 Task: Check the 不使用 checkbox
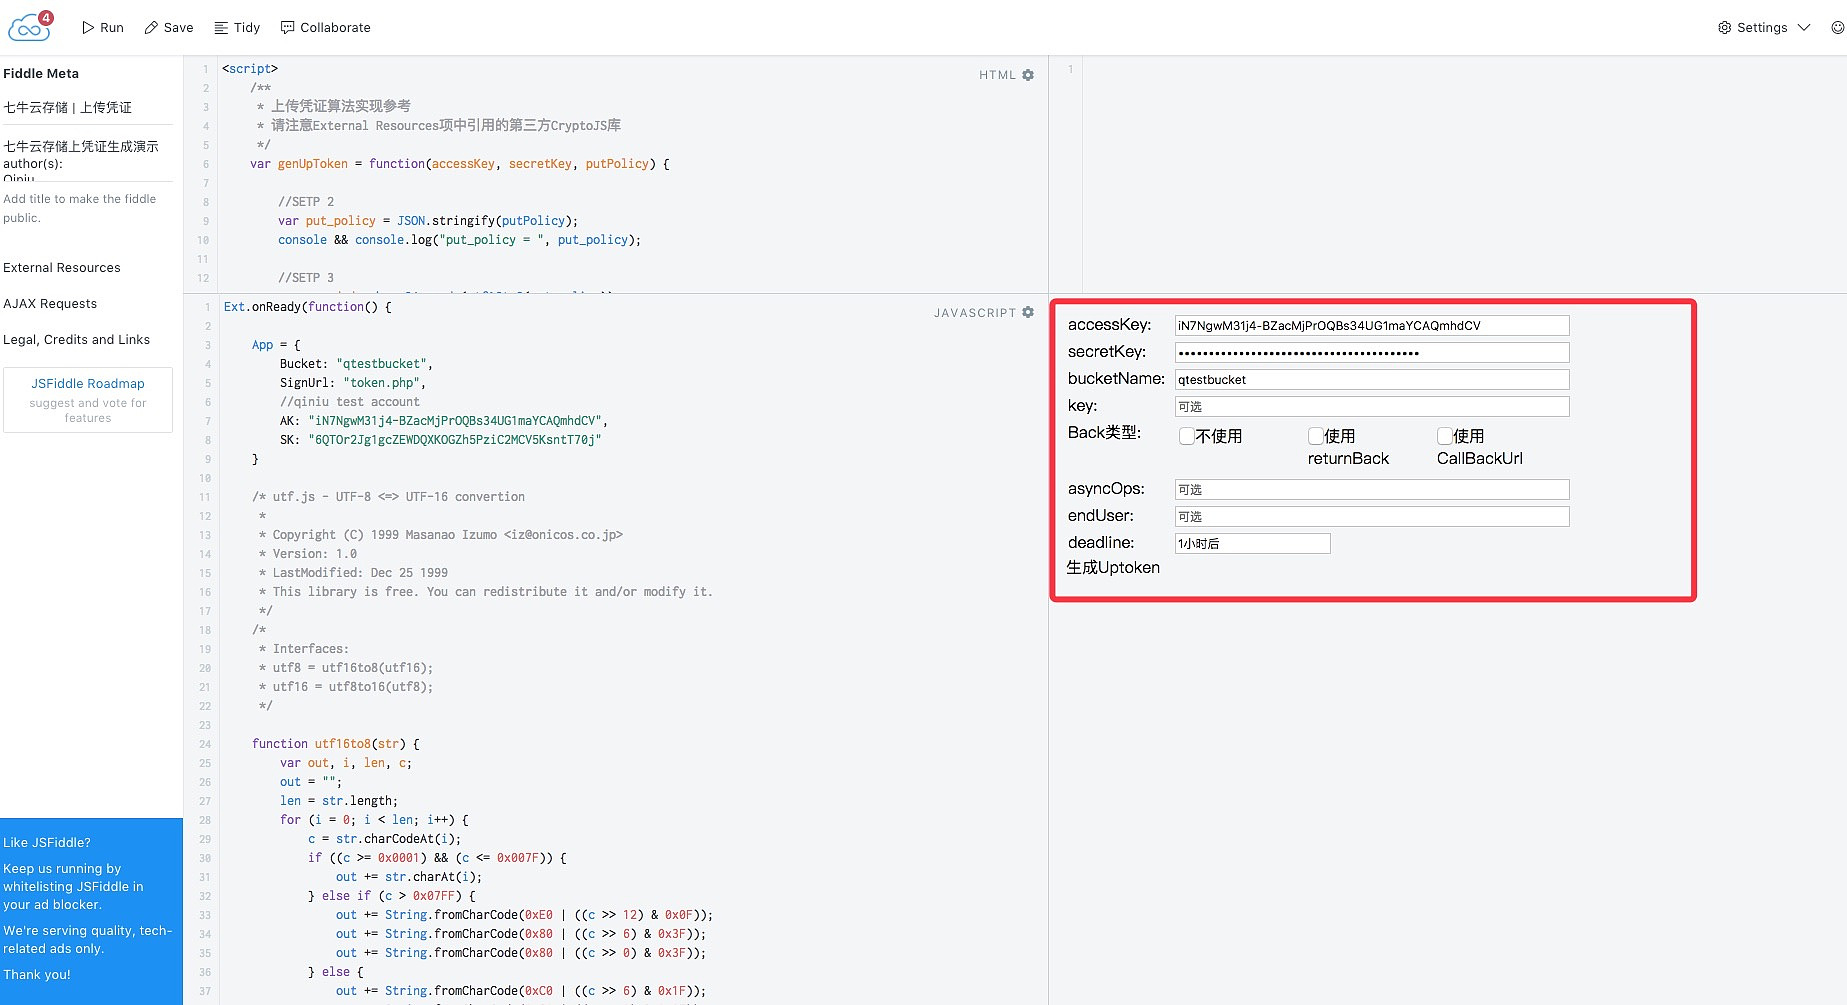click(x=1187, y=436)
